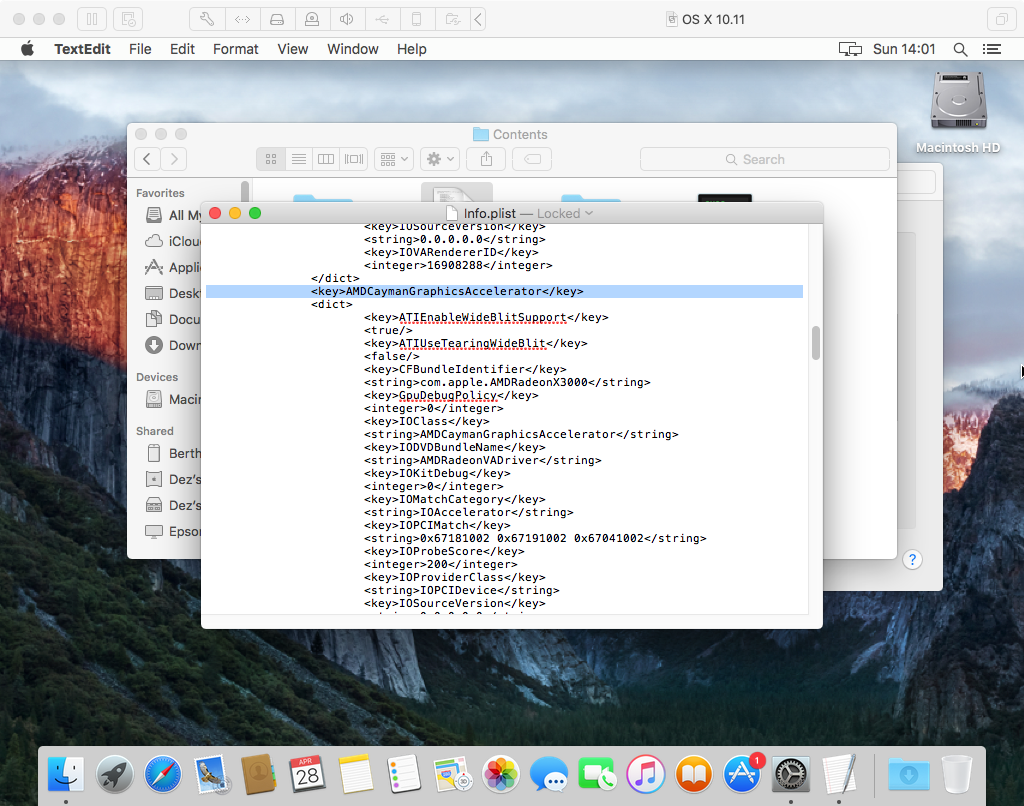Click the mobile device icon in the VM toolbar
1024x806 pixels.
coord(417,19)
